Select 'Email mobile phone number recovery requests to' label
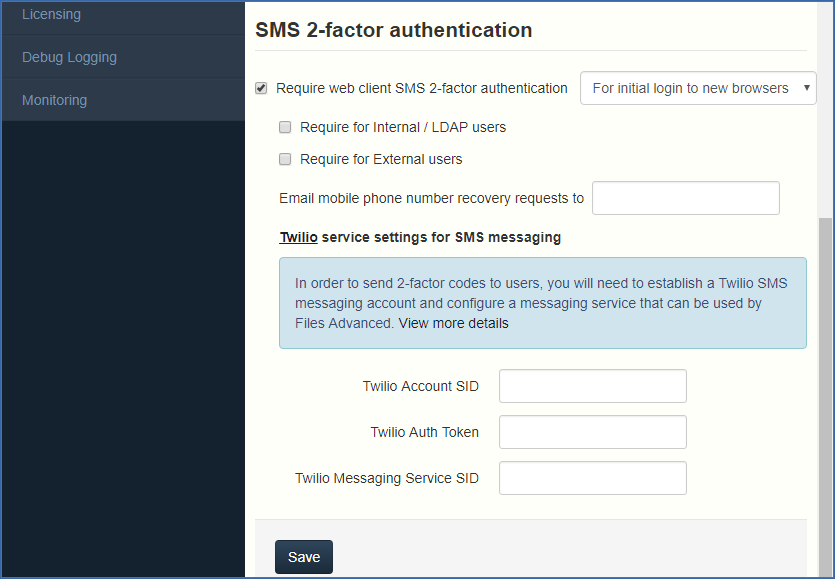The height and width of the screenshot is (579, 835). tap(431, 198)
